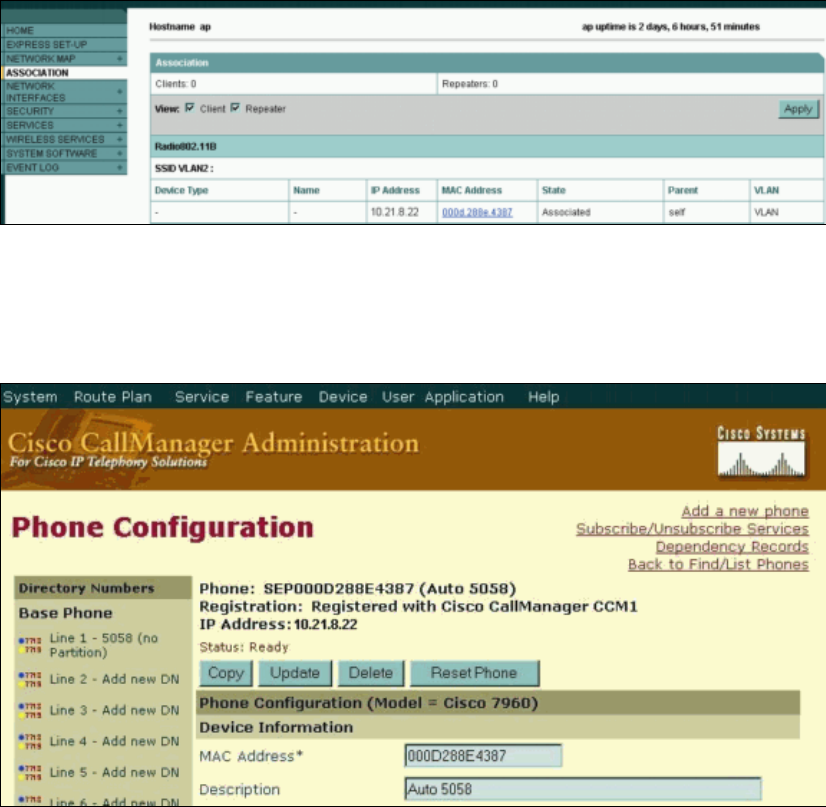Open EXPRESS SET-UP in the sidebar
The image size is (826, 807).
pyautogui.click(x=46, y=45)
